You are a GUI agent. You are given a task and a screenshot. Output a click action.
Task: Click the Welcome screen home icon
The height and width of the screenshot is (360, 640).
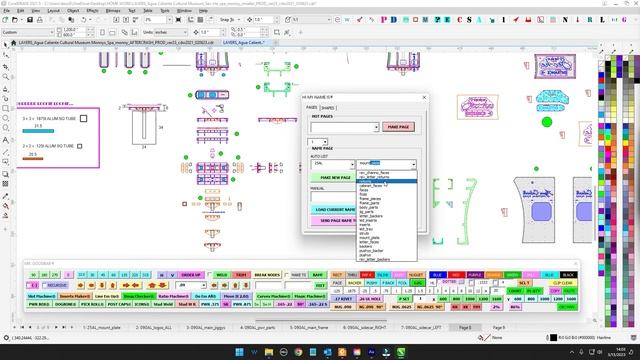point(13,42)
